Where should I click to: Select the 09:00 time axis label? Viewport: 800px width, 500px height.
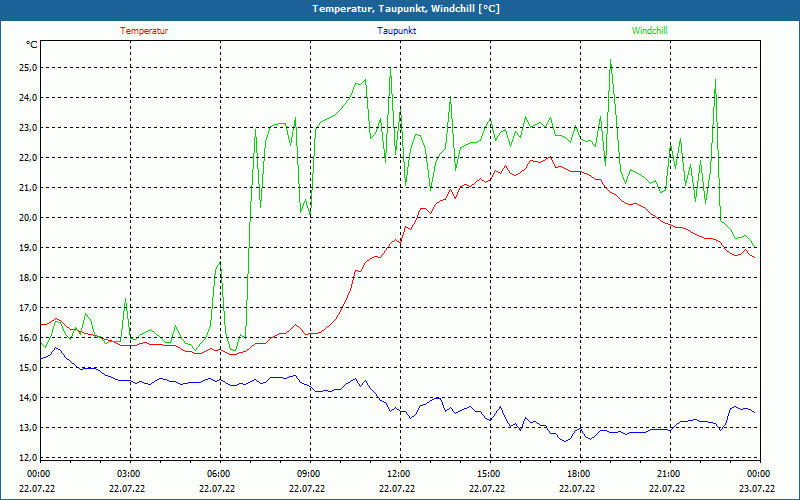tap(309, 474)
